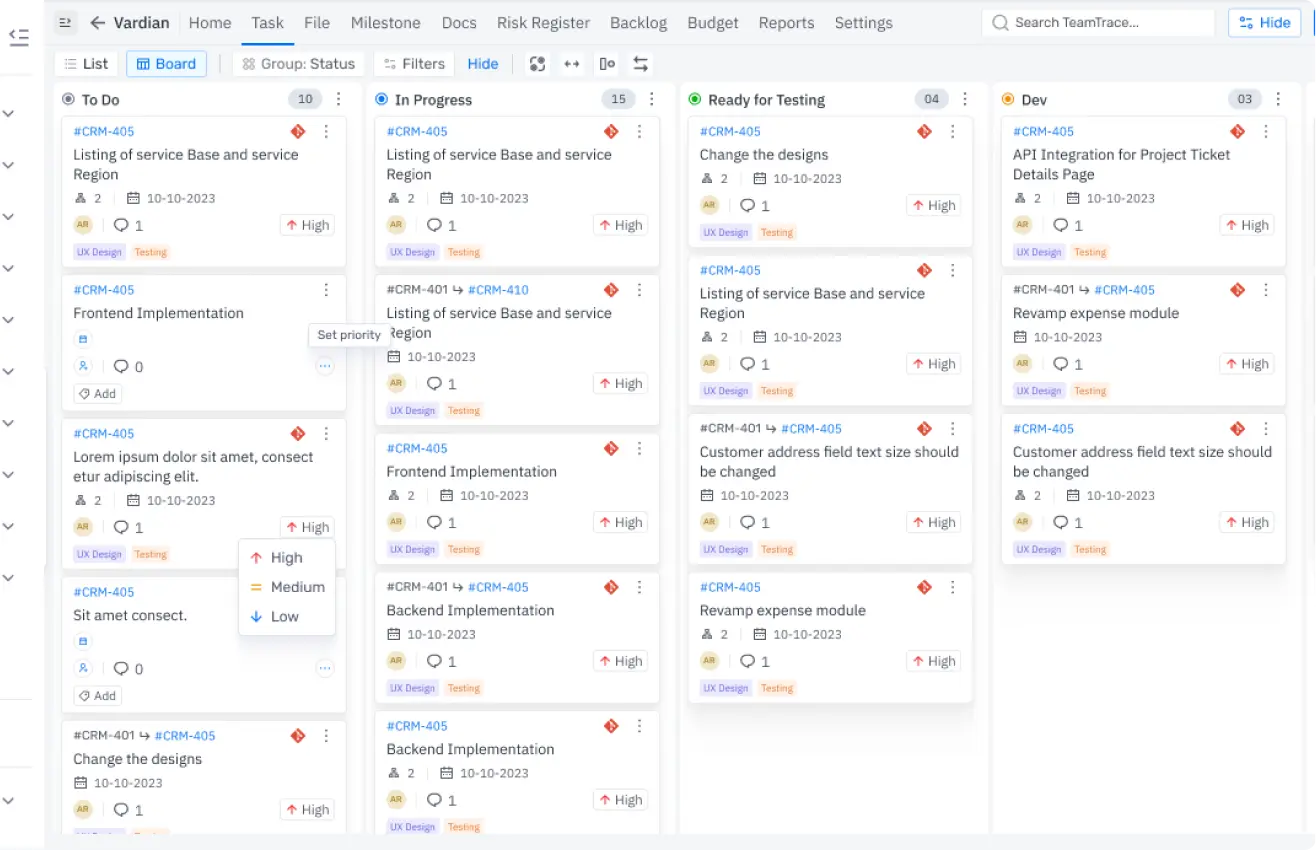Image resolution: width=1316 pixels, height=850 pixels.
Task: Click the horizontal expand arrows toolbar icon
Action: pos(572,64)
